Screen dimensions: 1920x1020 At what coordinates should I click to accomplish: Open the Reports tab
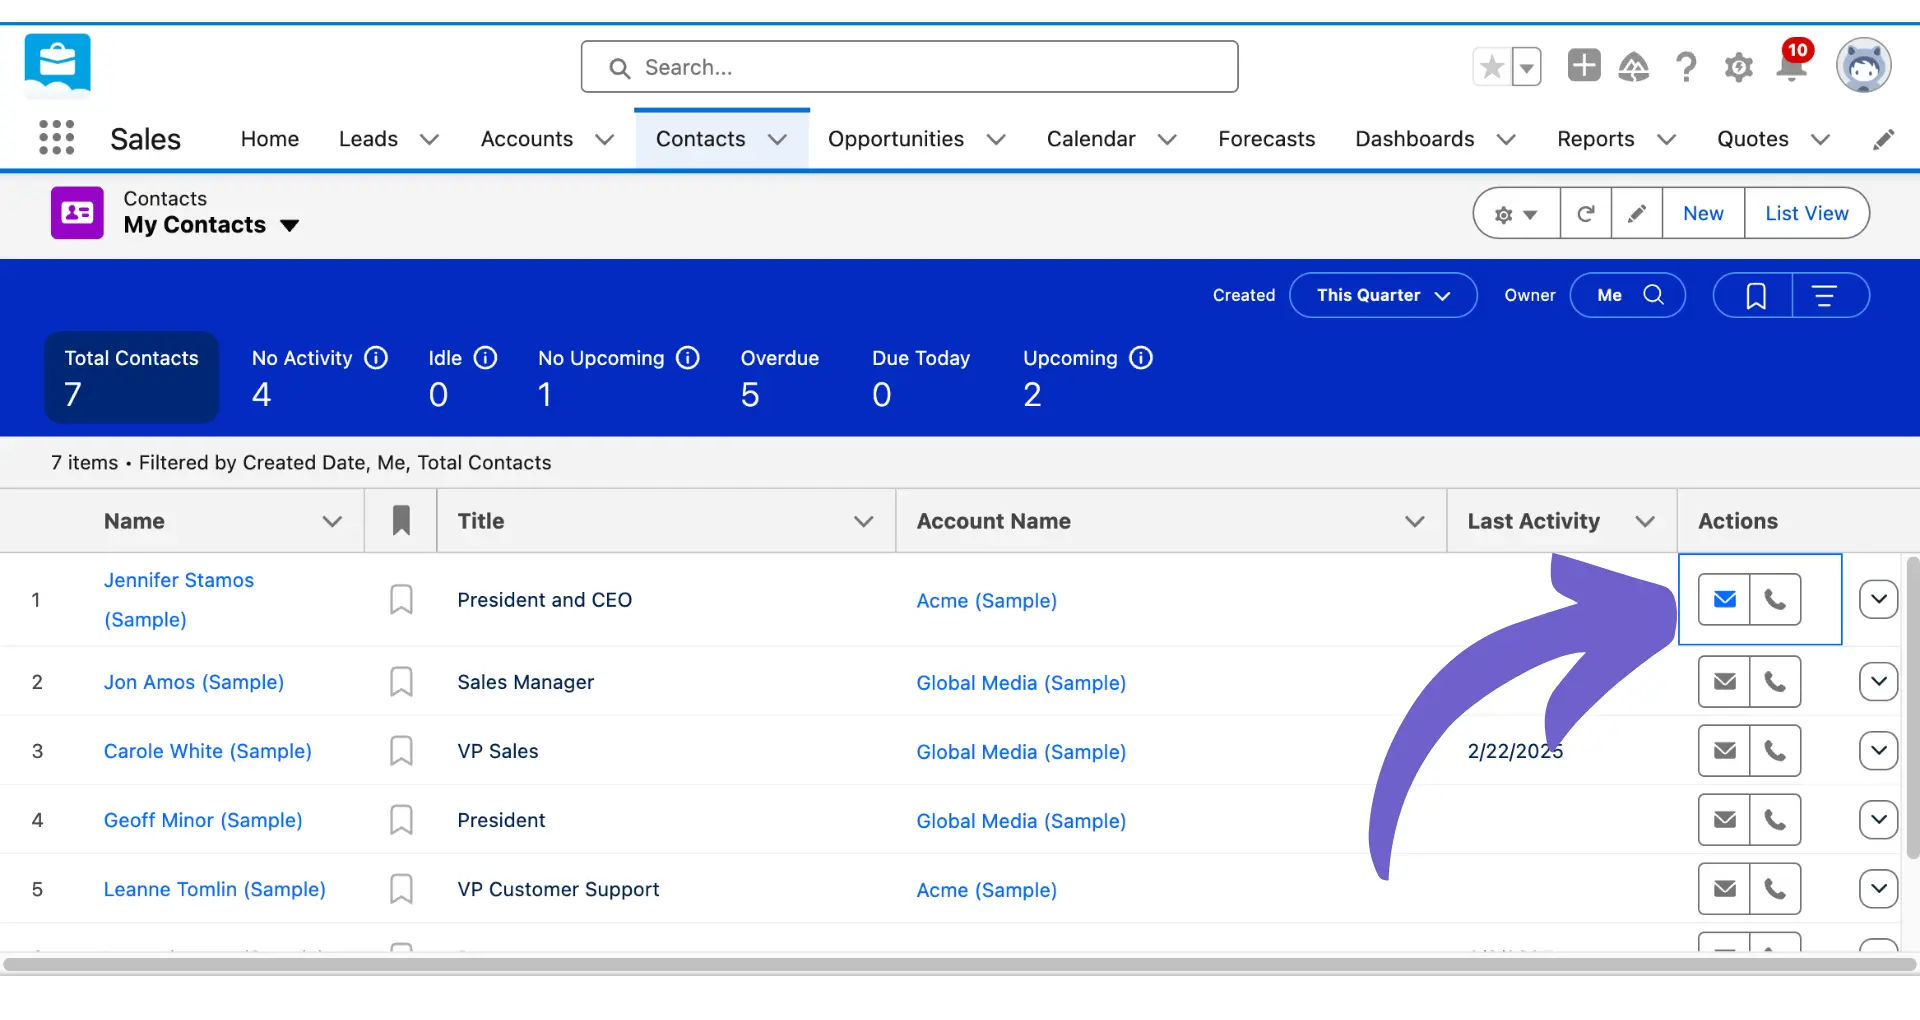coord(1595,139)
